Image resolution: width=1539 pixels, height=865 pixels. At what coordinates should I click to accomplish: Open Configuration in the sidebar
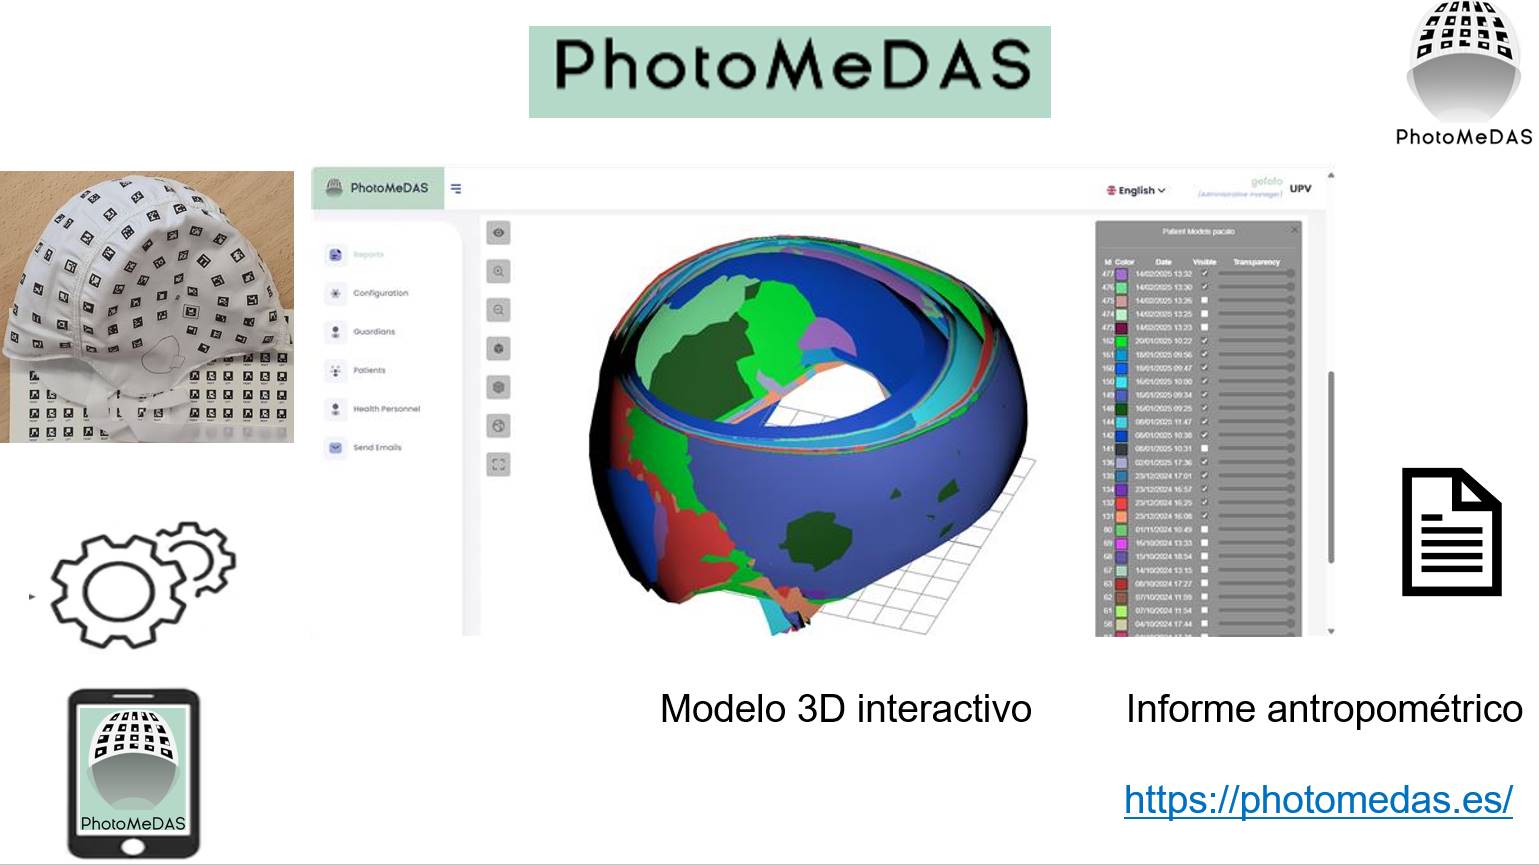point(368,293)
